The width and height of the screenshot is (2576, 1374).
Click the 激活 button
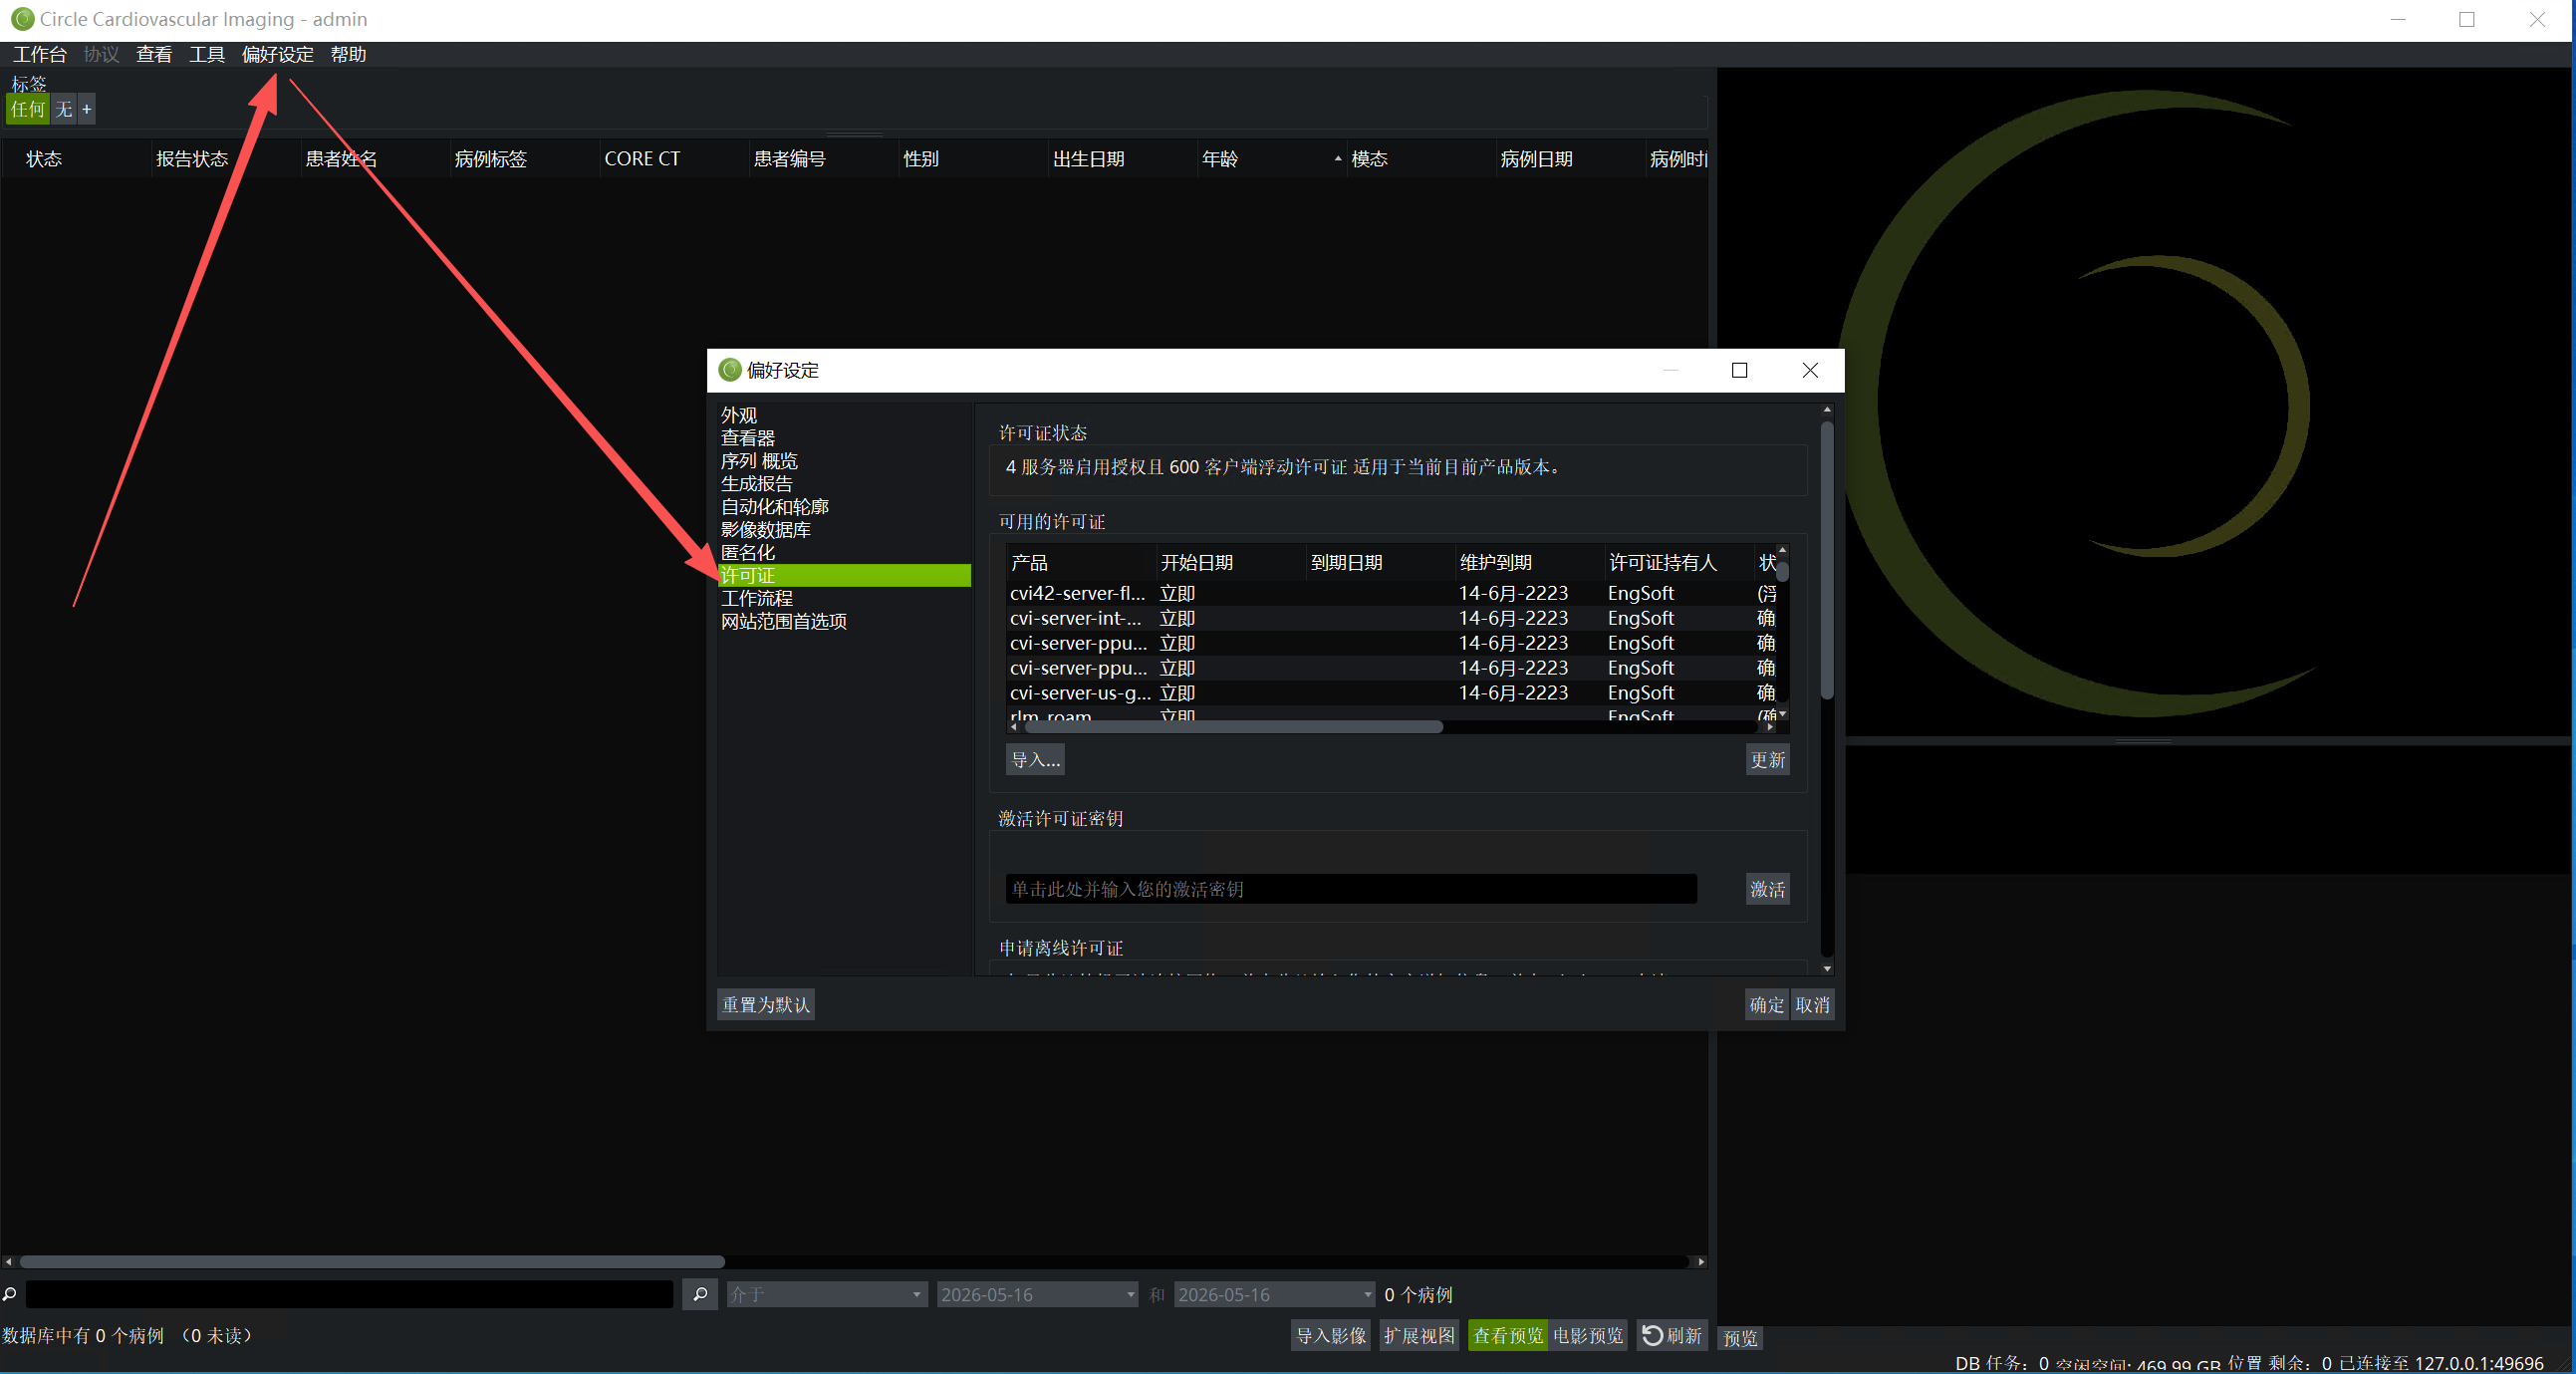[x=1767, y=889]
